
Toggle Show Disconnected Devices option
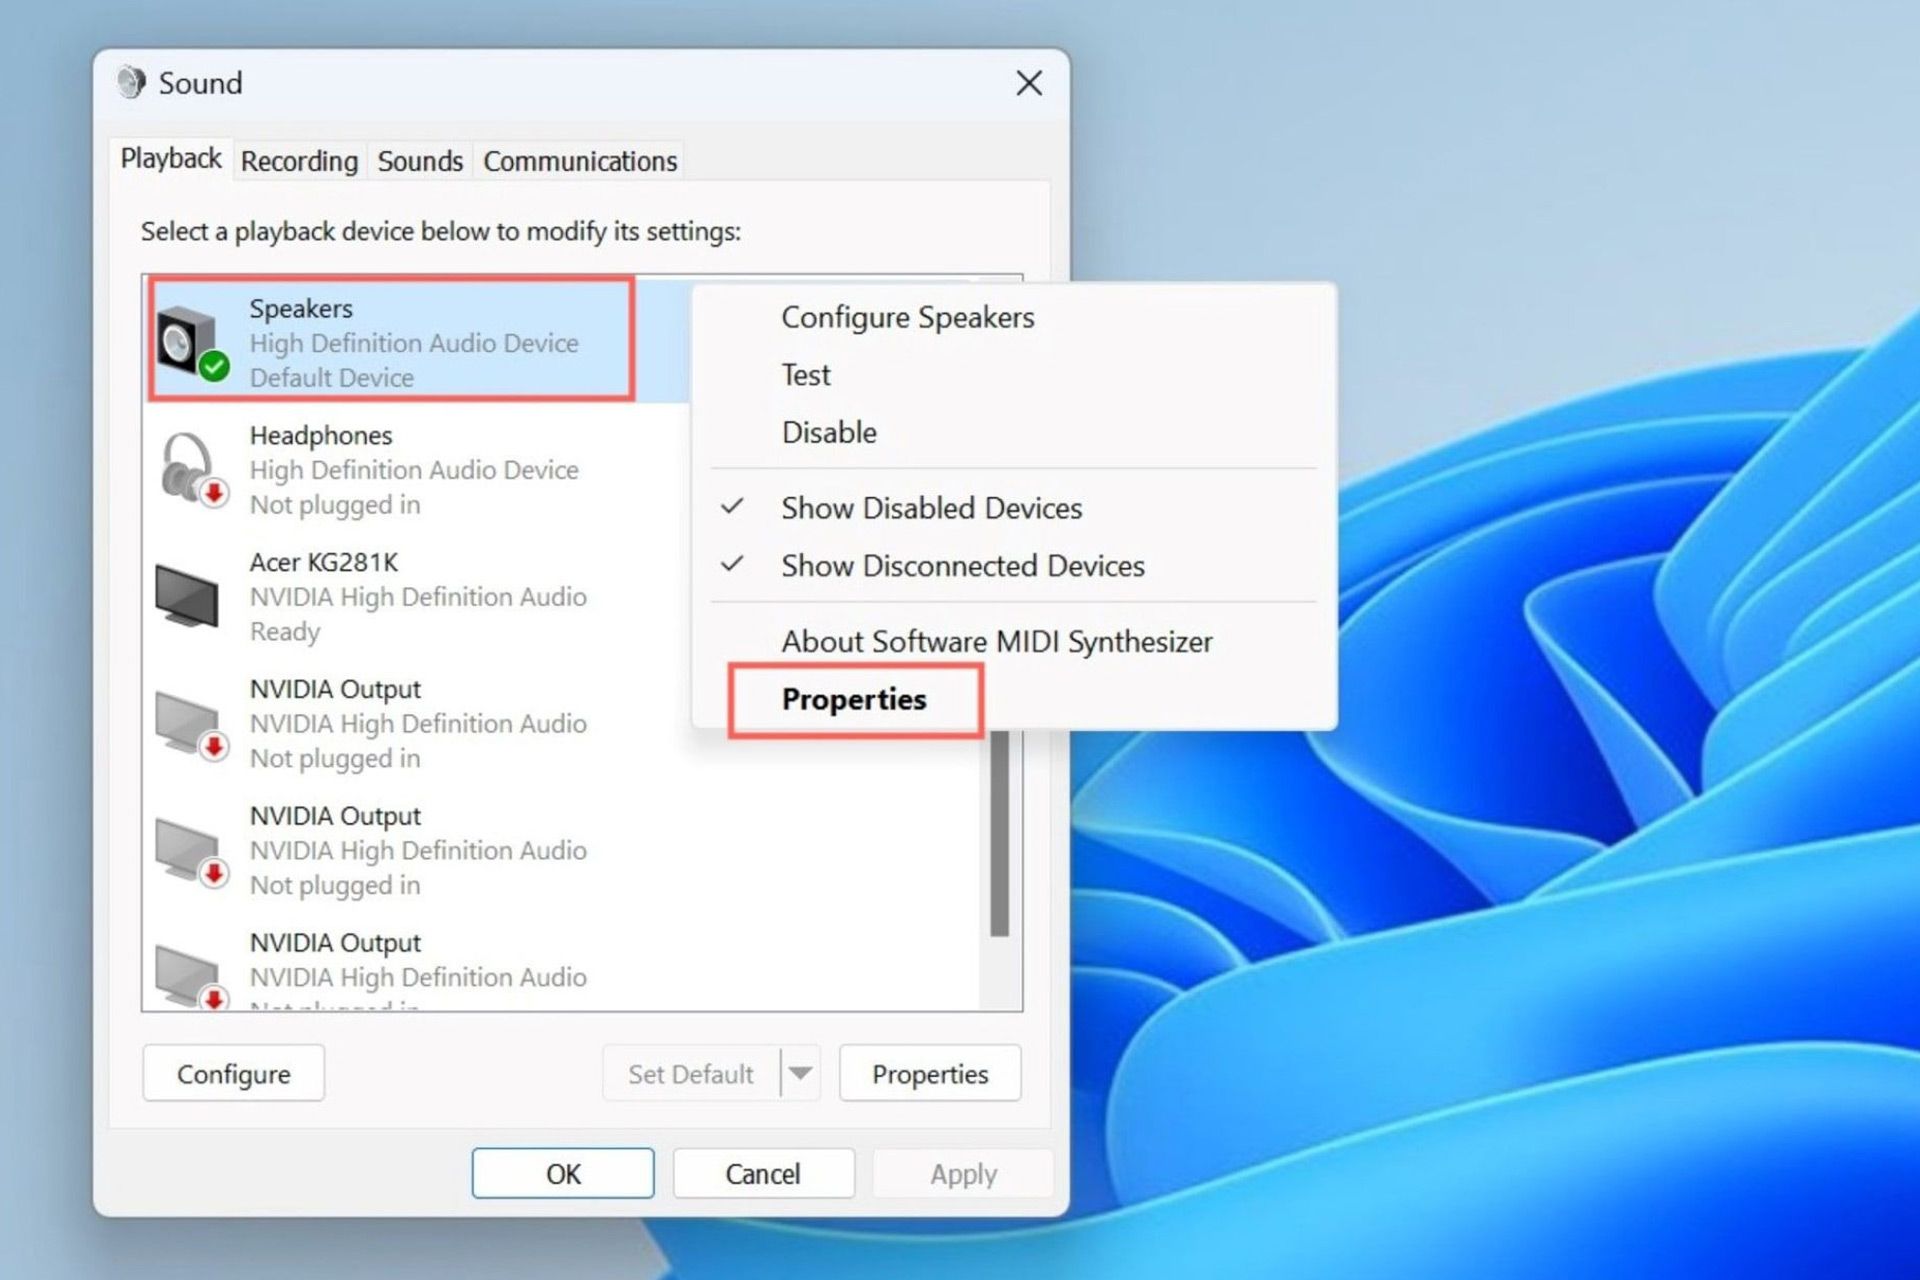(960, 564)
